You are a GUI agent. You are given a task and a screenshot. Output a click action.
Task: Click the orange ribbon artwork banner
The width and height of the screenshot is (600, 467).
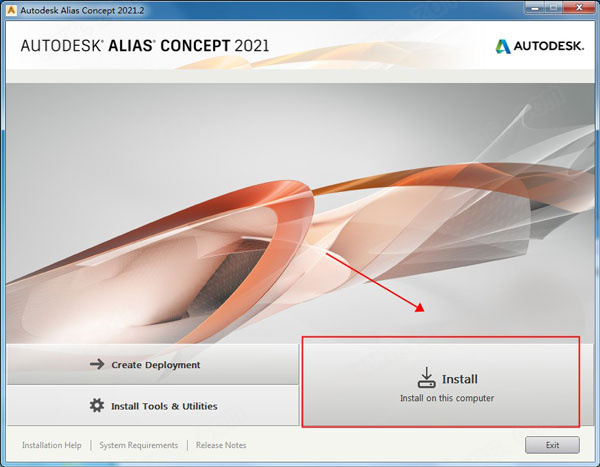coord(300,213)
